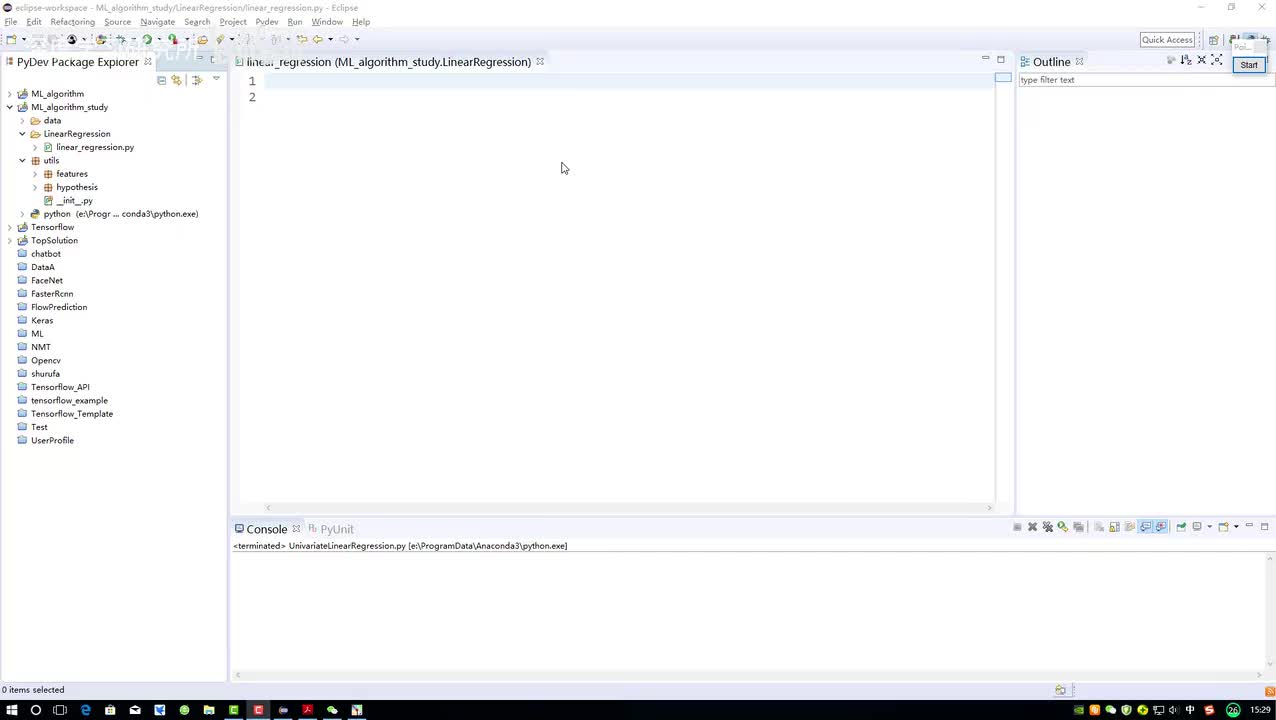This screenshot has width=1276, height=720.
Task: Switch to the PyUnit tab
Action: coord(331,529)
